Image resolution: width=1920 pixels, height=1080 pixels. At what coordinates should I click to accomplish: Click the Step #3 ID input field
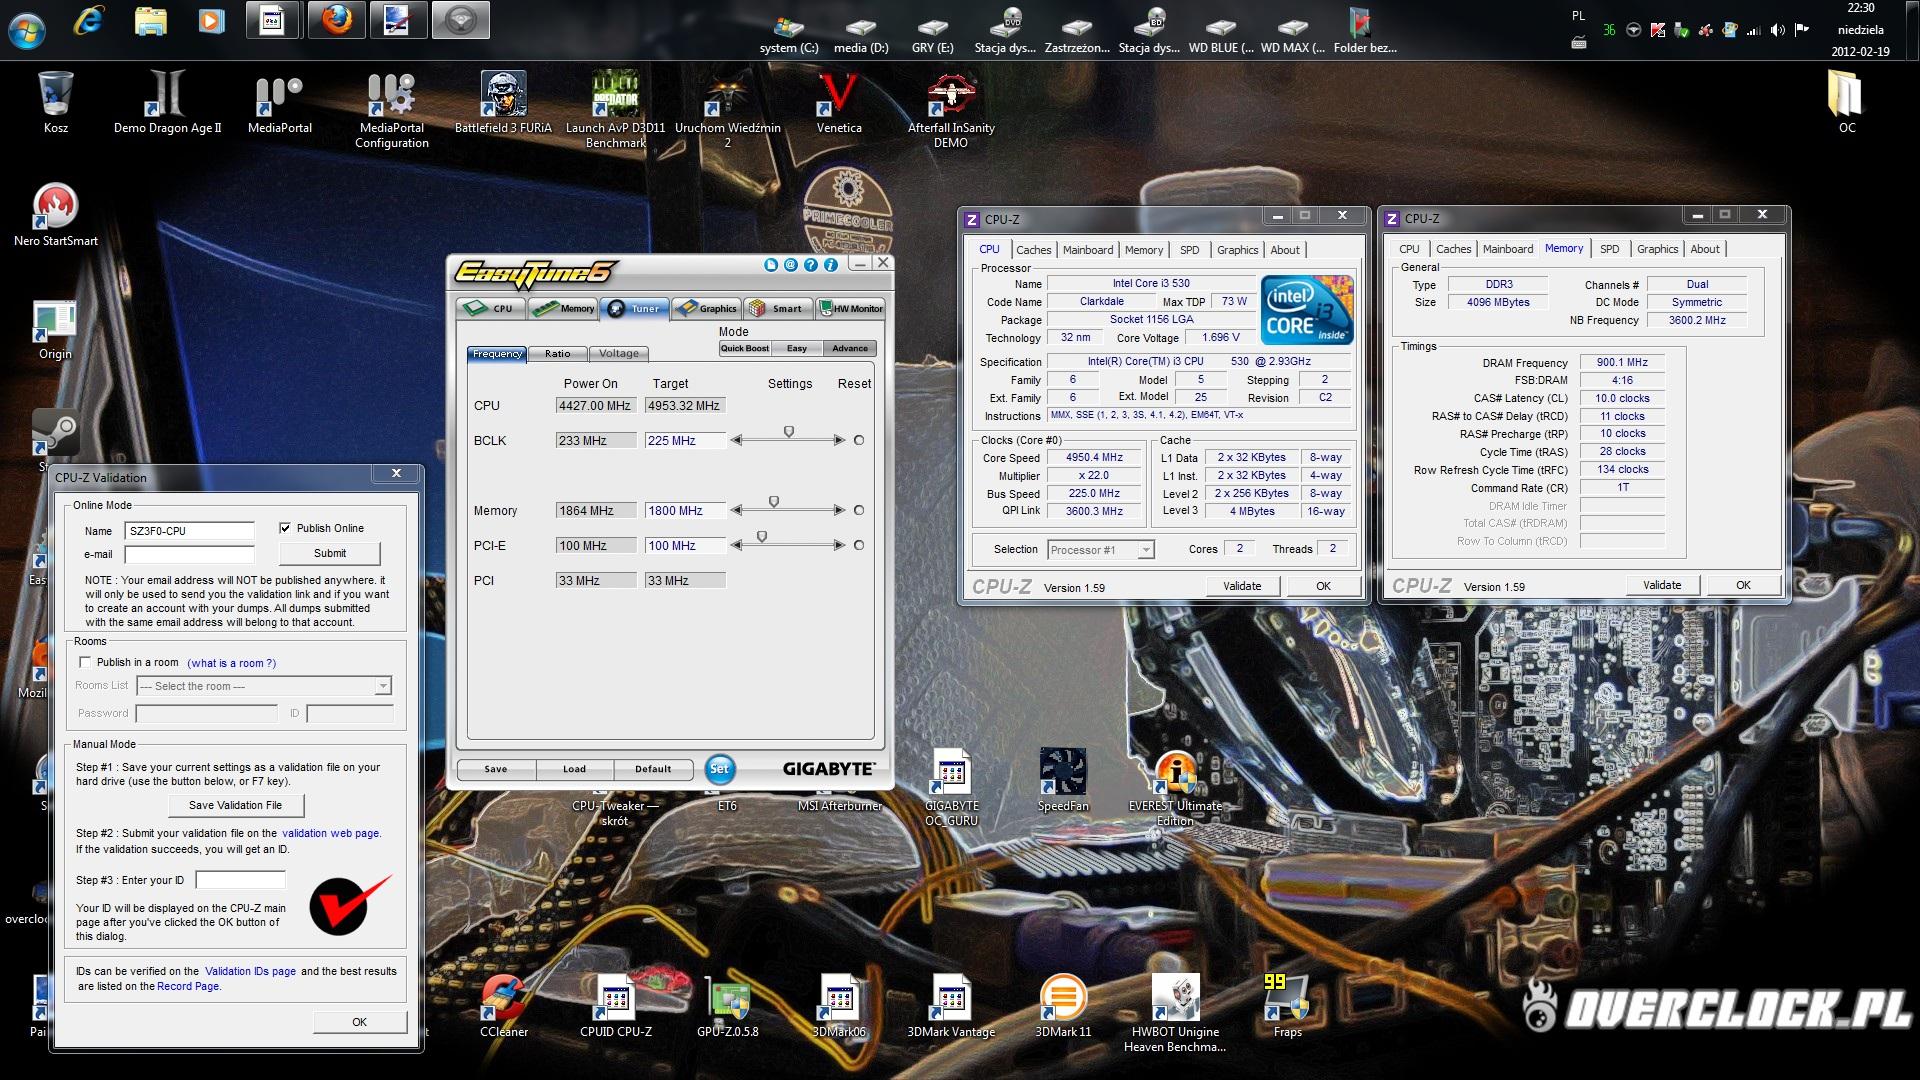pos(240,880)
